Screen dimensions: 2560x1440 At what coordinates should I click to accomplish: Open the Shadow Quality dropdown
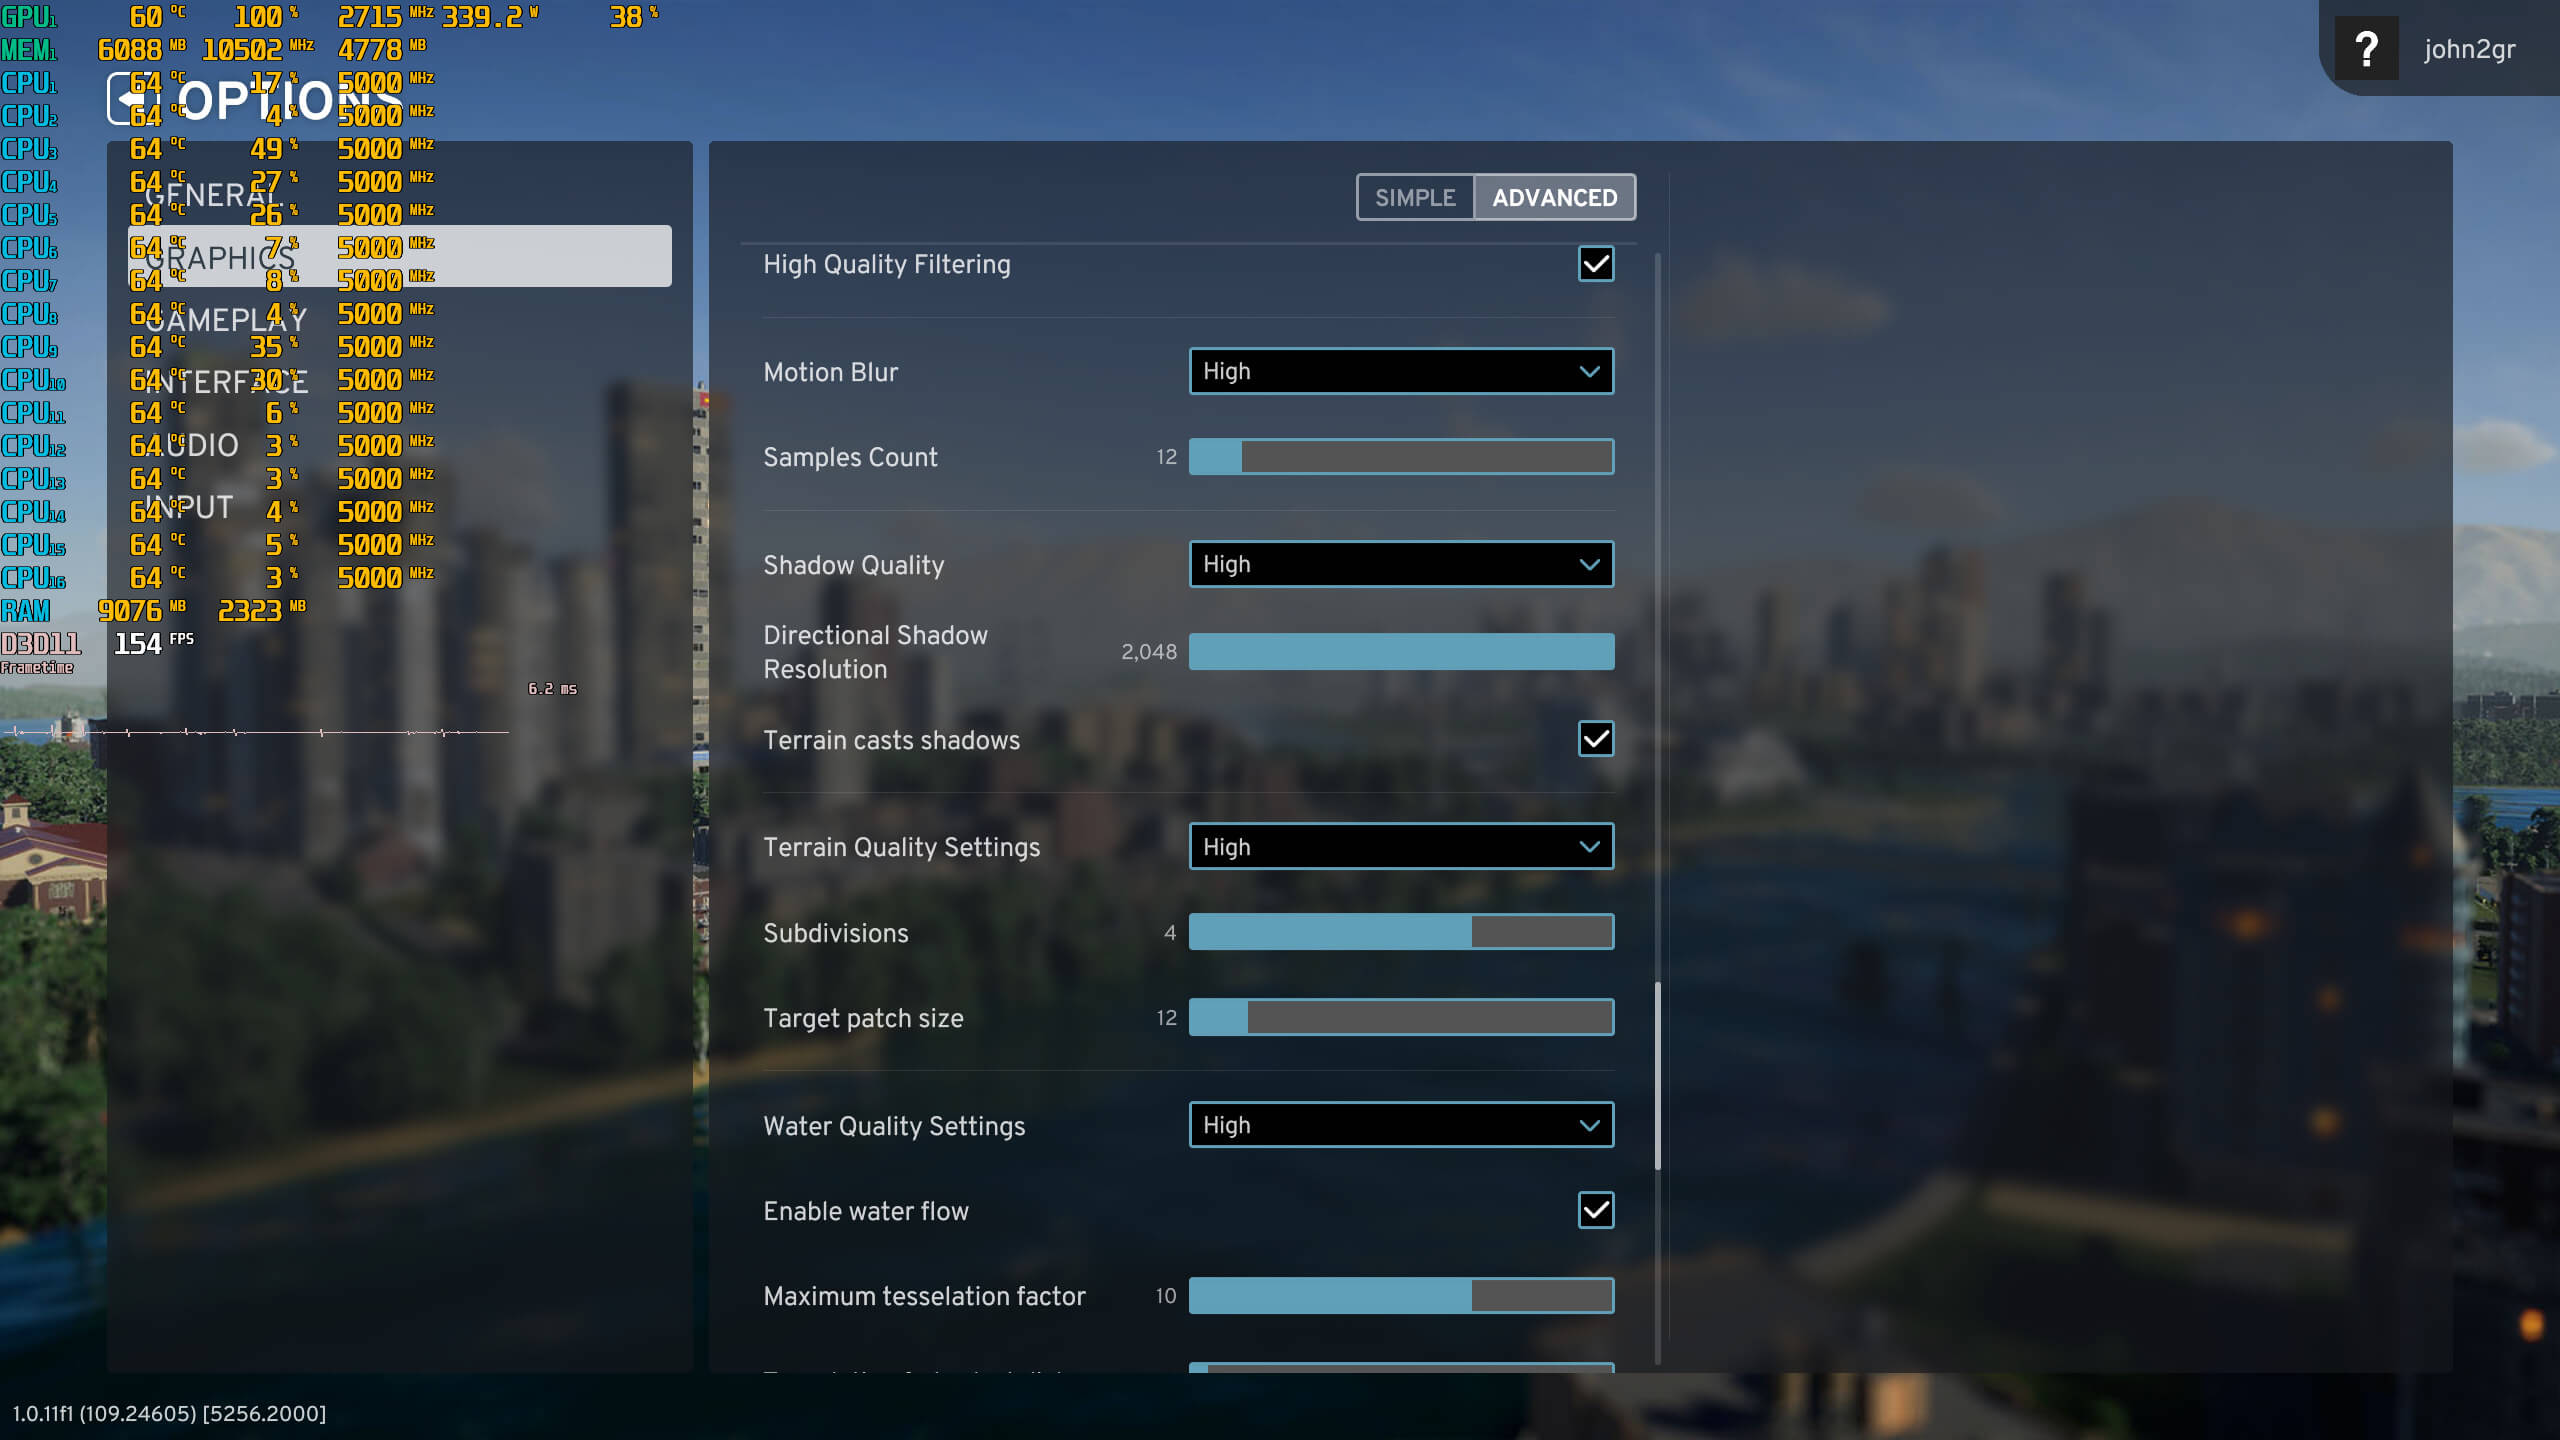(x=1400, y=565)
